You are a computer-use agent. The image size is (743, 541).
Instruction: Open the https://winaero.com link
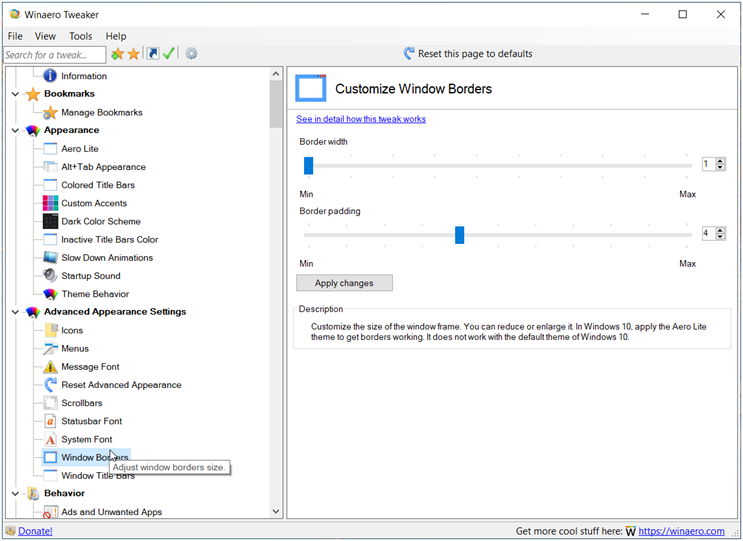681,531
